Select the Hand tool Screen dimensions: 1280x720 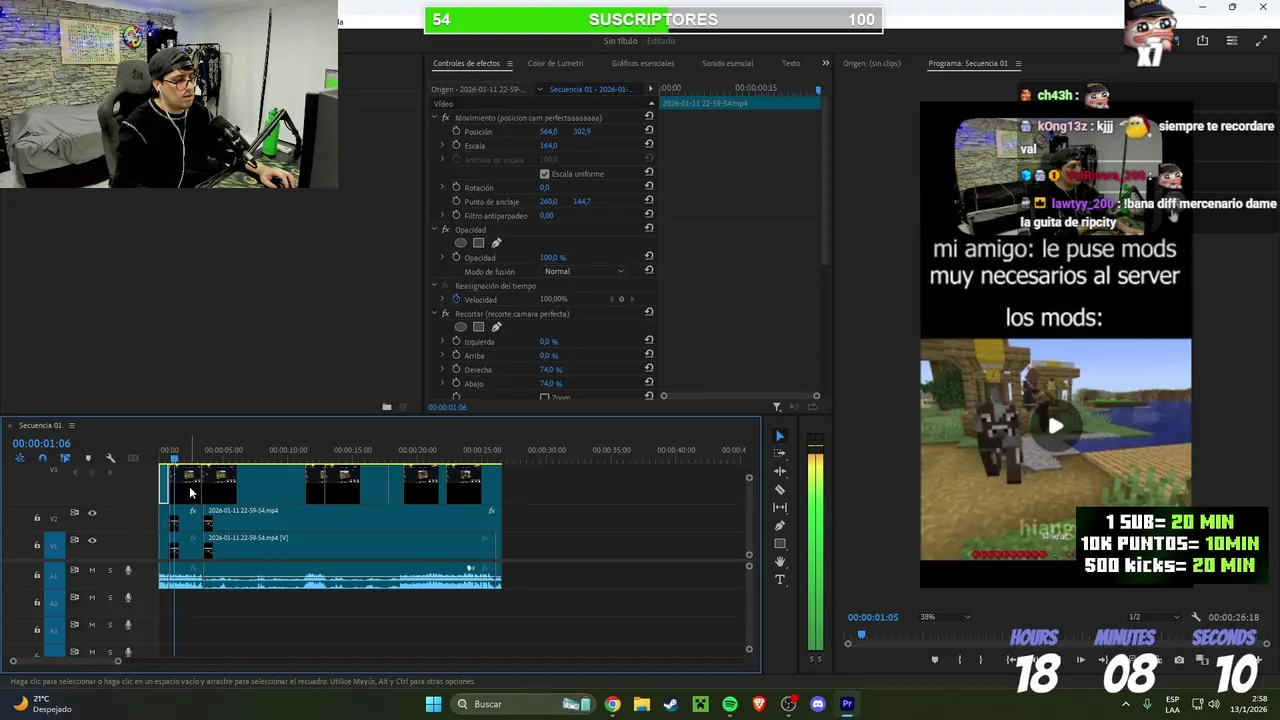[780, 562]
